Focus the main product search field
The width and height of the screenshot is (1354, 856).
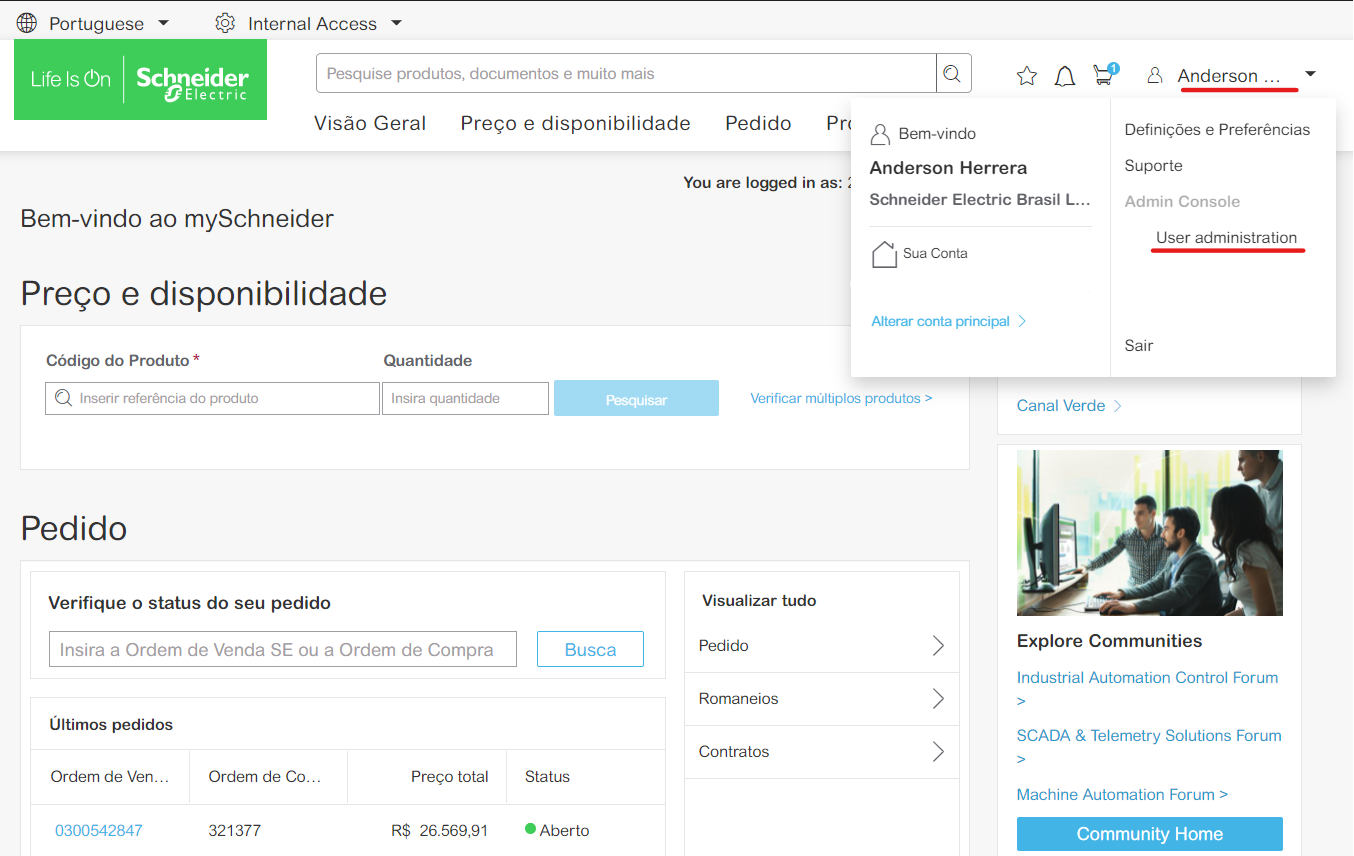pos(626,73)
